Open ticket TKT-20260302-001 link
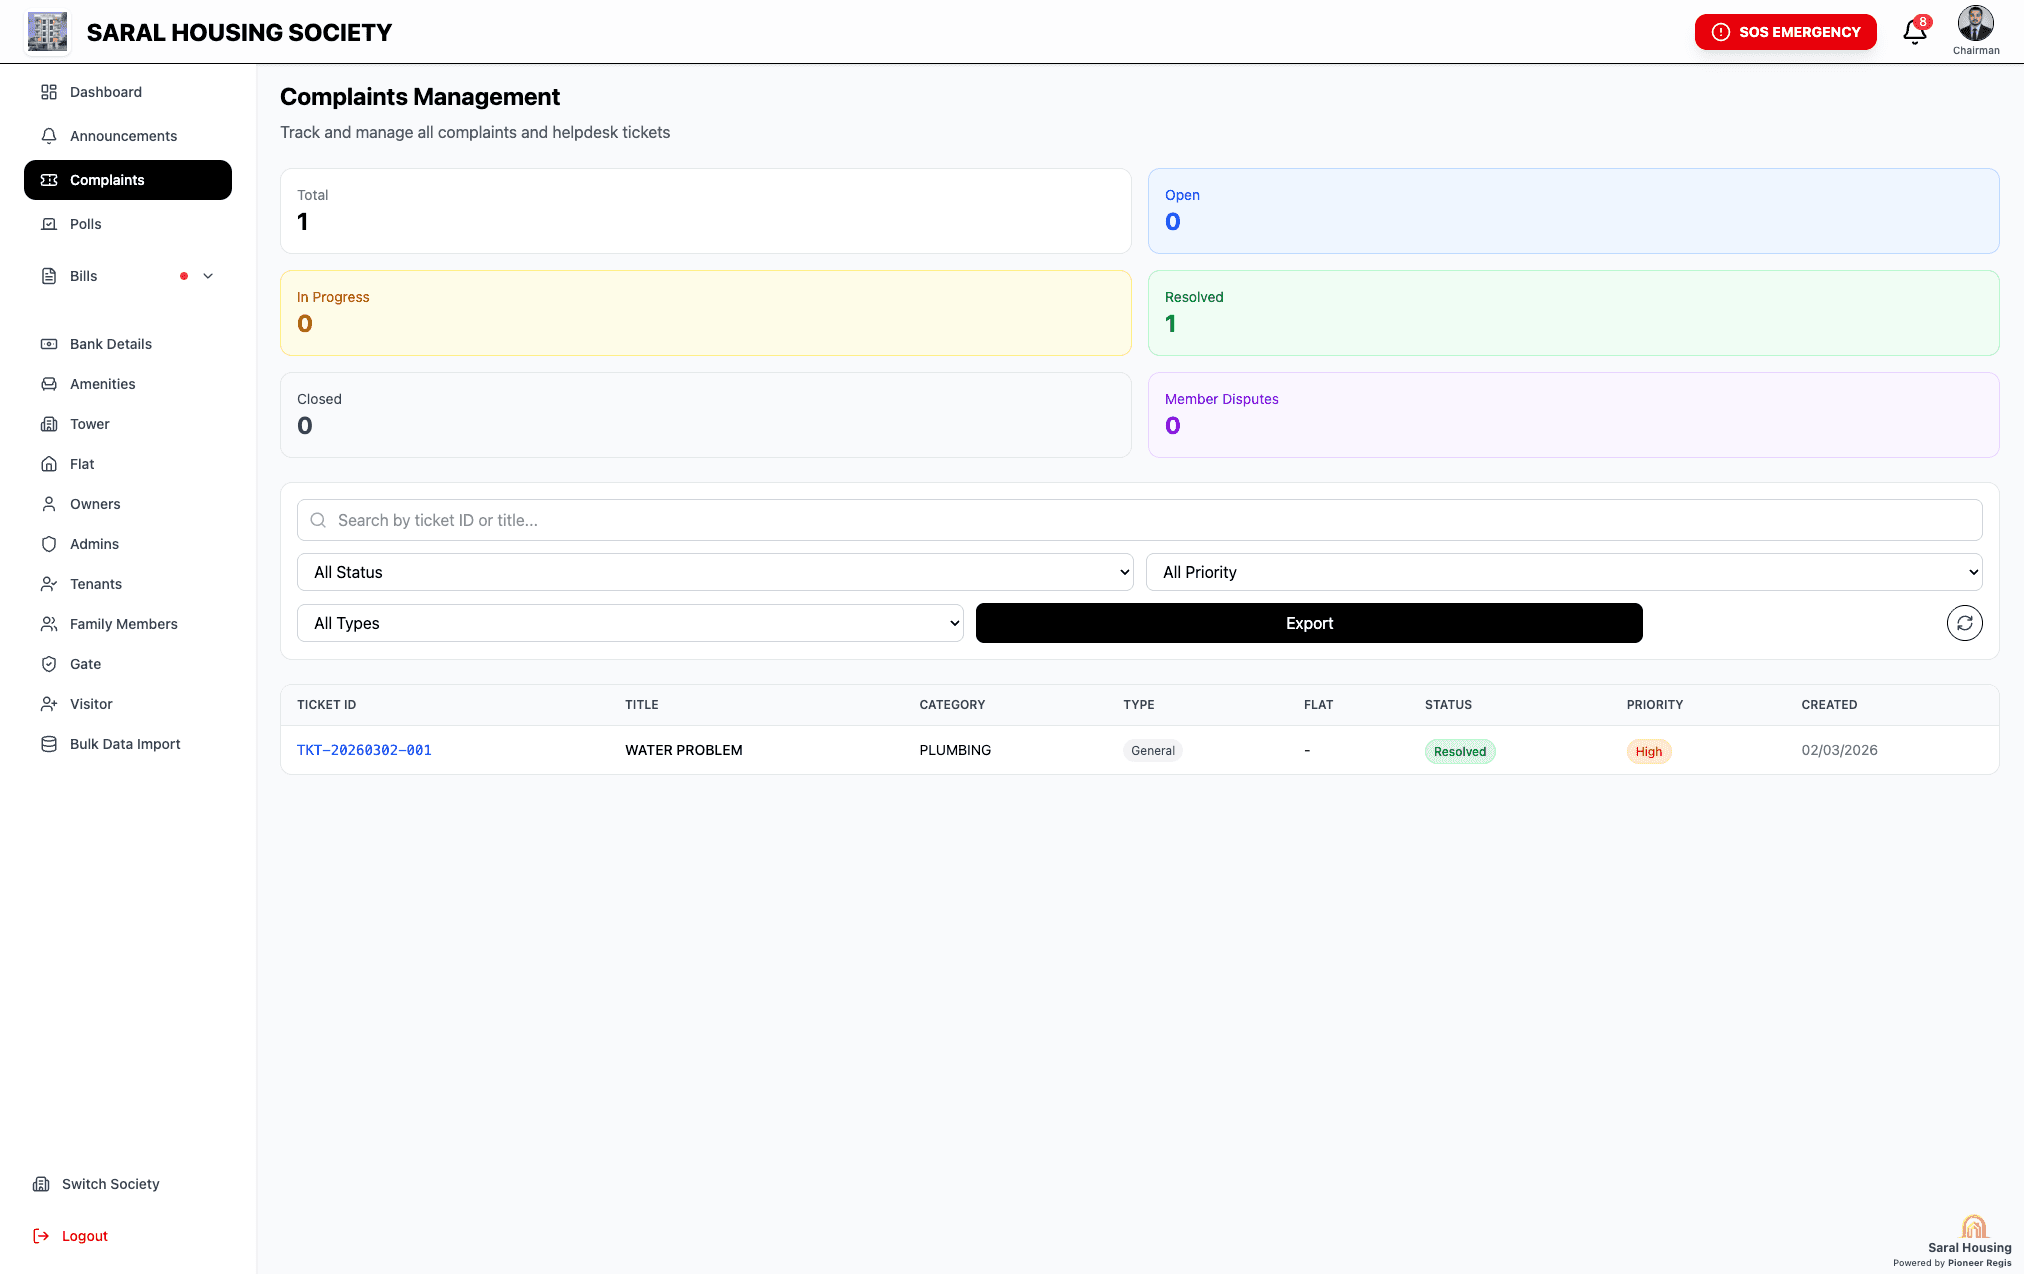This screenshot has width=2024, height=1274. click(364, 750)
